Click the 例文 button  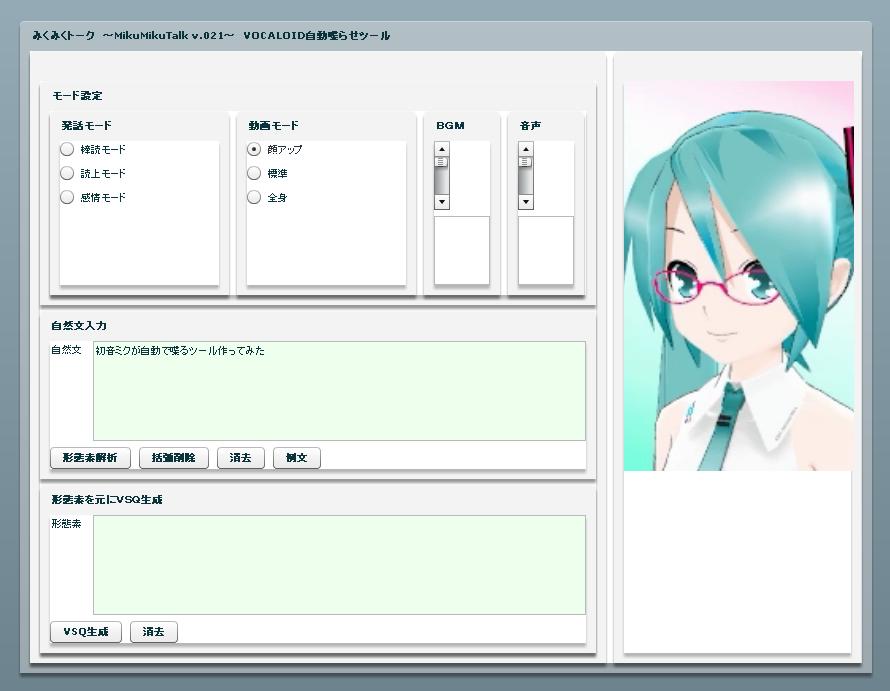(x=297, y=458)
